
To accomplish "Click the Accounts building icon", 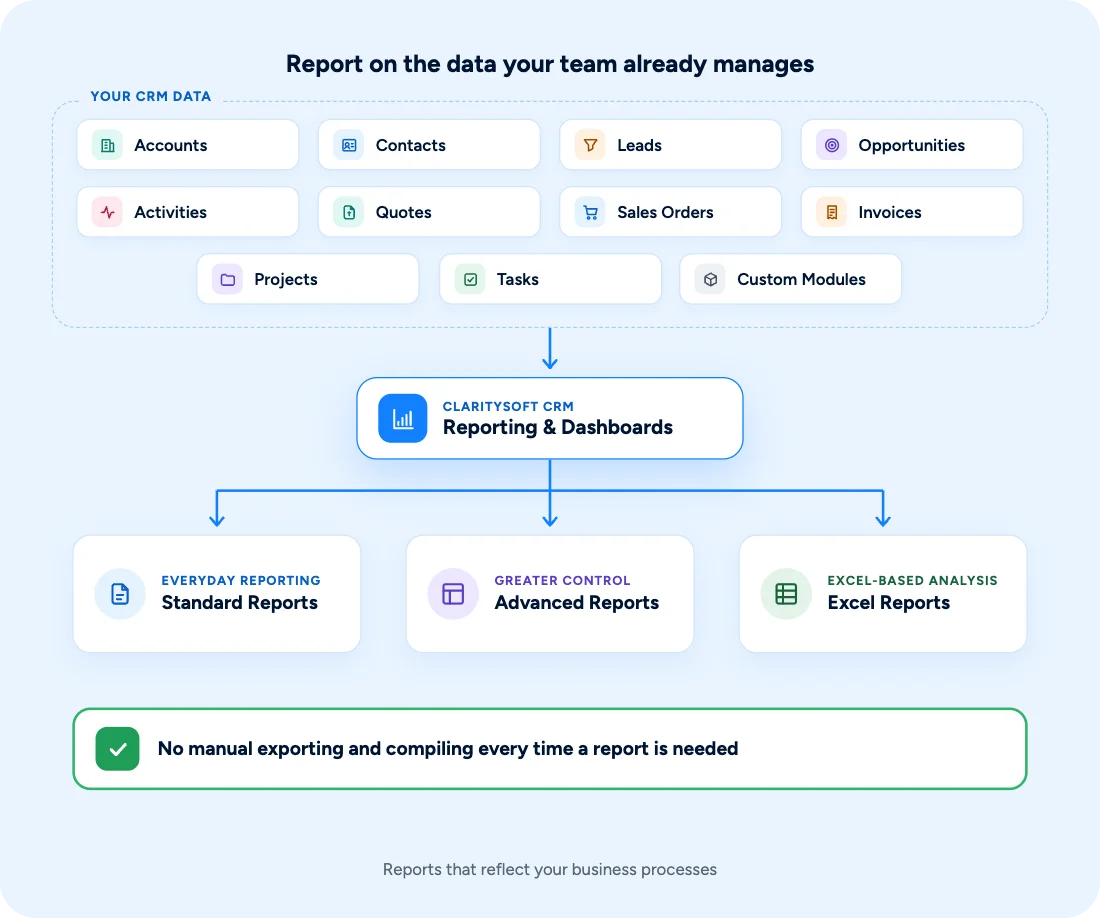I will [x=107, y=145].
